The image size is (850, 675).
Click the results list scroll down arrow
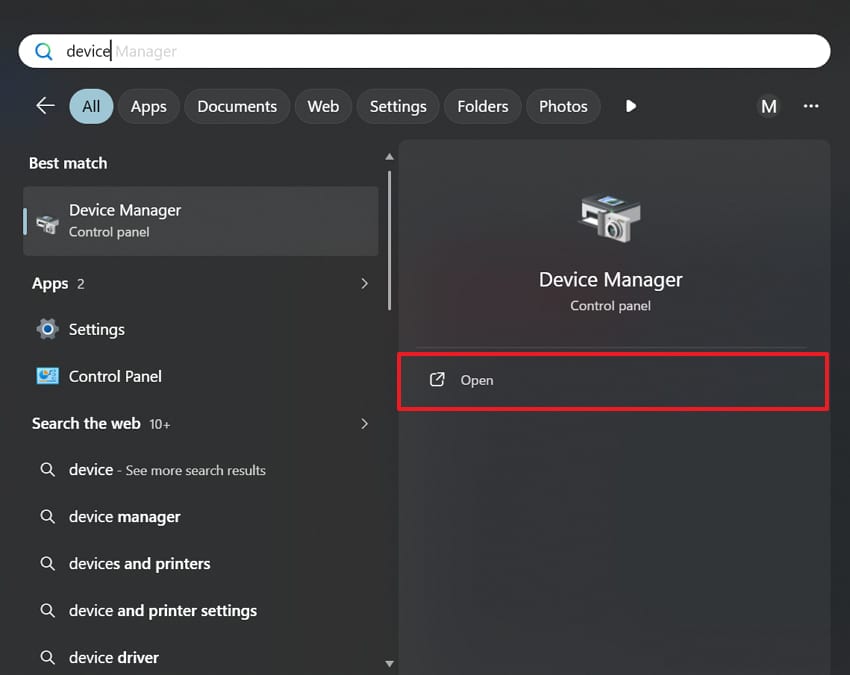tap(389, 664)
